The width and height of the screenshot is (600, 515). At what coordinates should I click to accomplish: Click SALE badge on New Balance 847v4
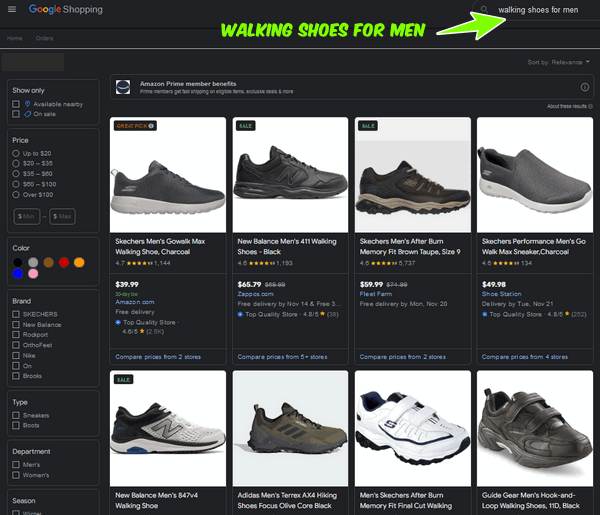123,380
